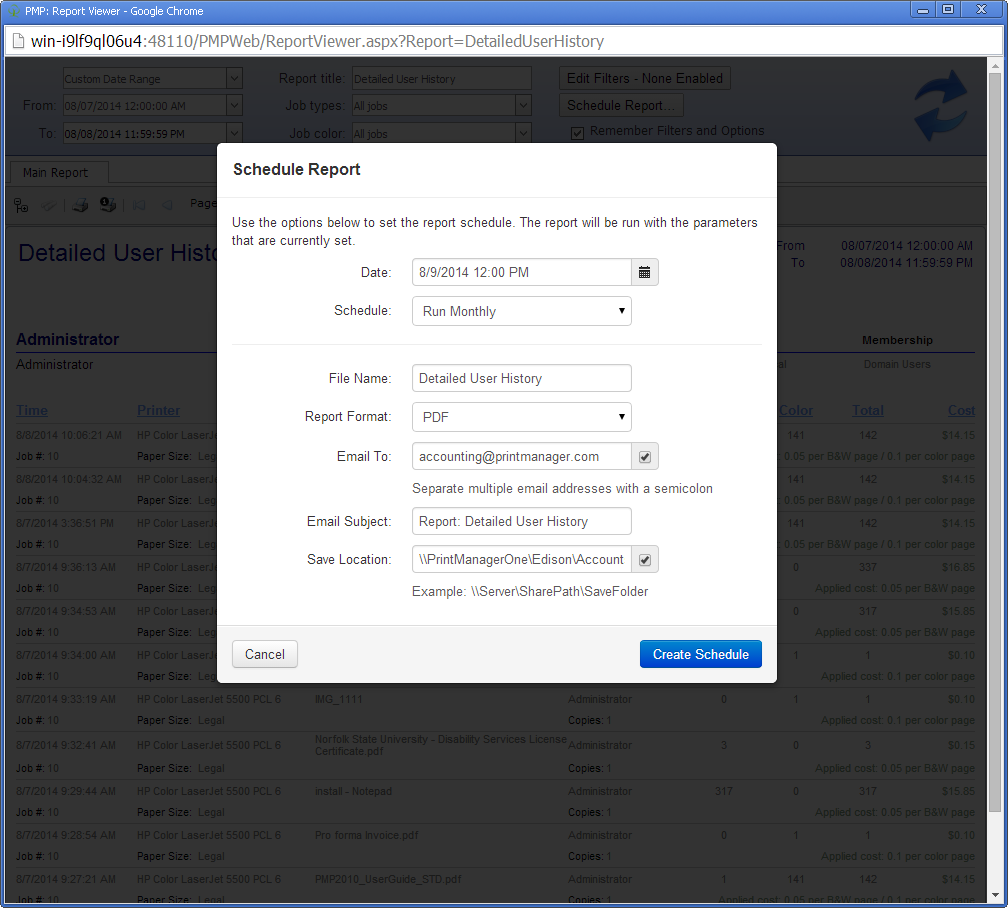Click the blue refresh report arrows icon
The height and width of the screenshot is (908, 1008).
click(x=940, y=105)
